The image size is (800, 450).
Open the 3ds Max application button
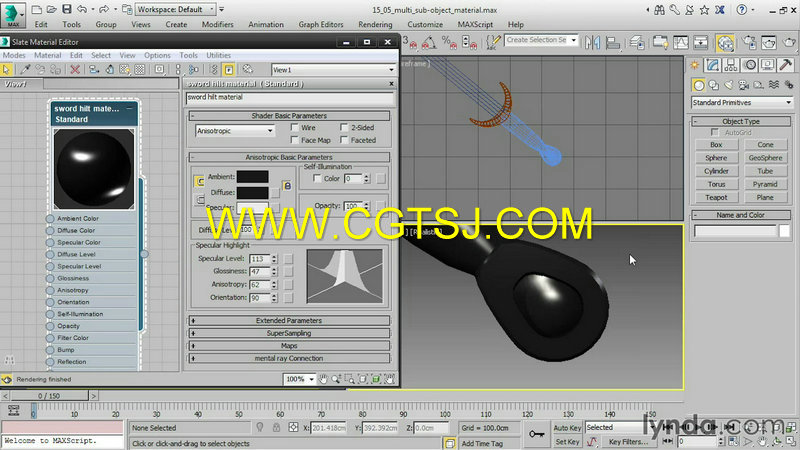tap(13, 15)
